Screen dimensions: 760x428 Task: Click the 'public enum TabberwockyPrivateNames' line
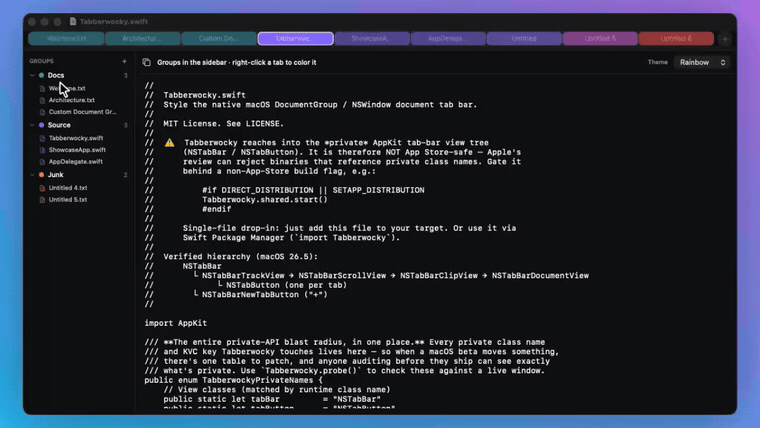click(233, 380)
